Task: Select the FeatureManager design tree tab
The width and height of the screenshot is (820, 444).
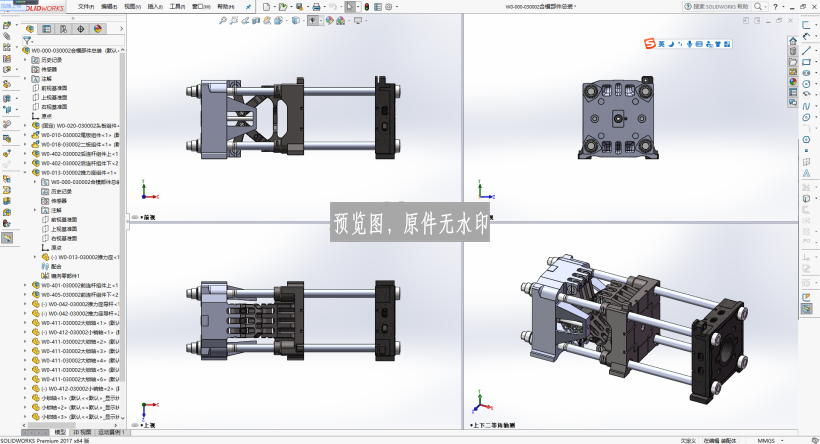Action: pyautogui.click(x=30, y=29)
